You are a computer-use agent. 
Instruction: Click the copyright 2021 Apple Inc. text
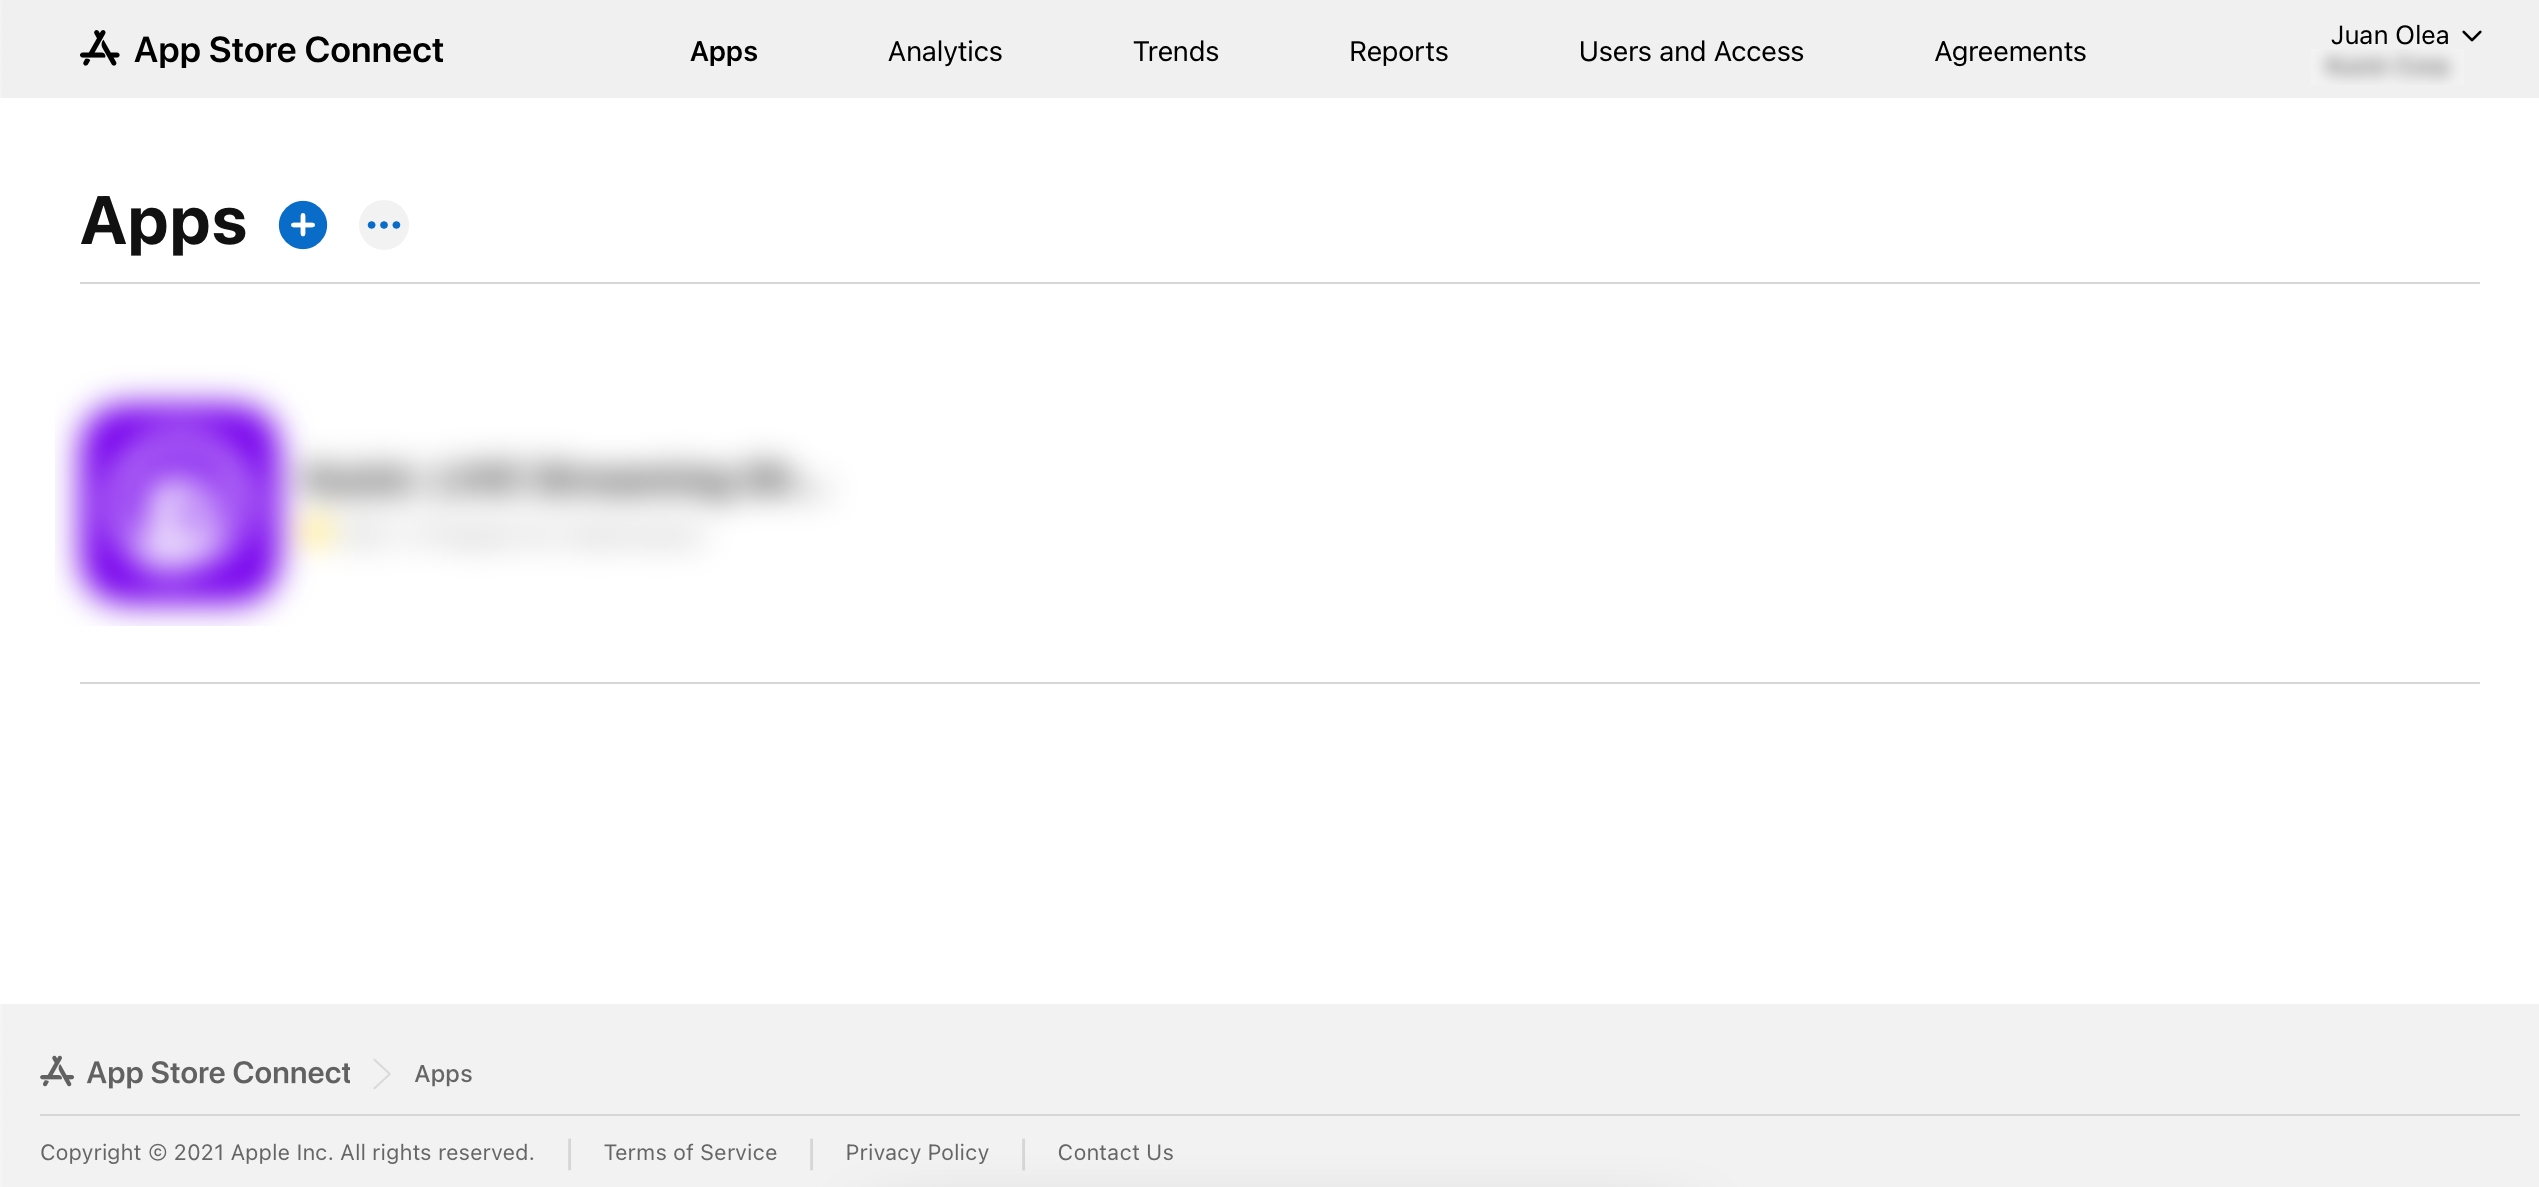[x=287, y=1152]
